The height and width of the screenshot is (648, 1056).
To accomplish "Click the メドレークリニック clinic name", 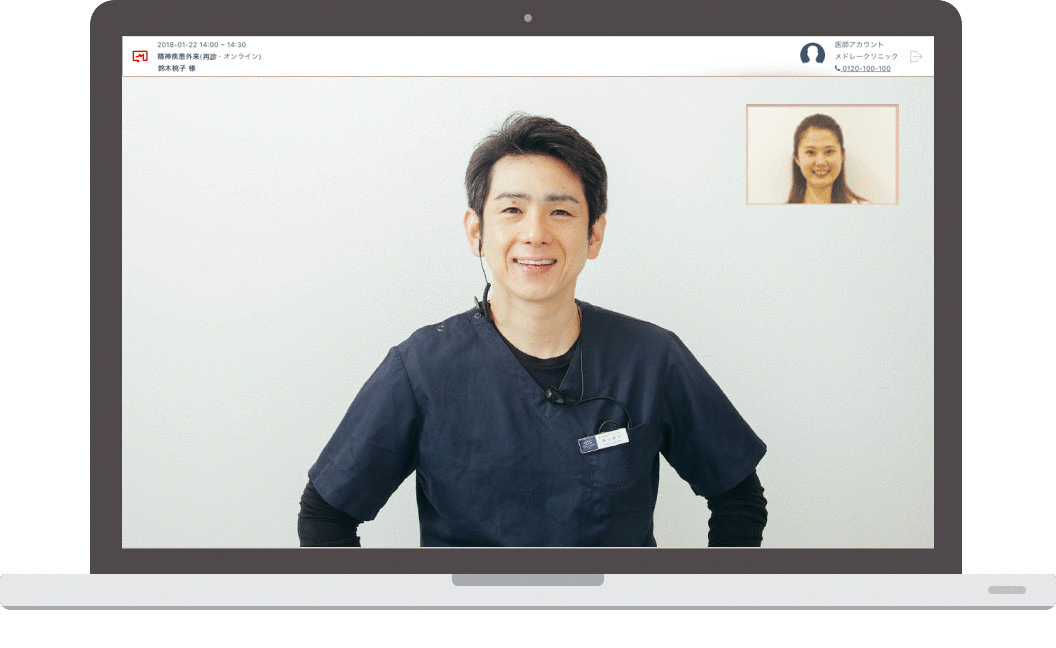I will click(866, 57).
